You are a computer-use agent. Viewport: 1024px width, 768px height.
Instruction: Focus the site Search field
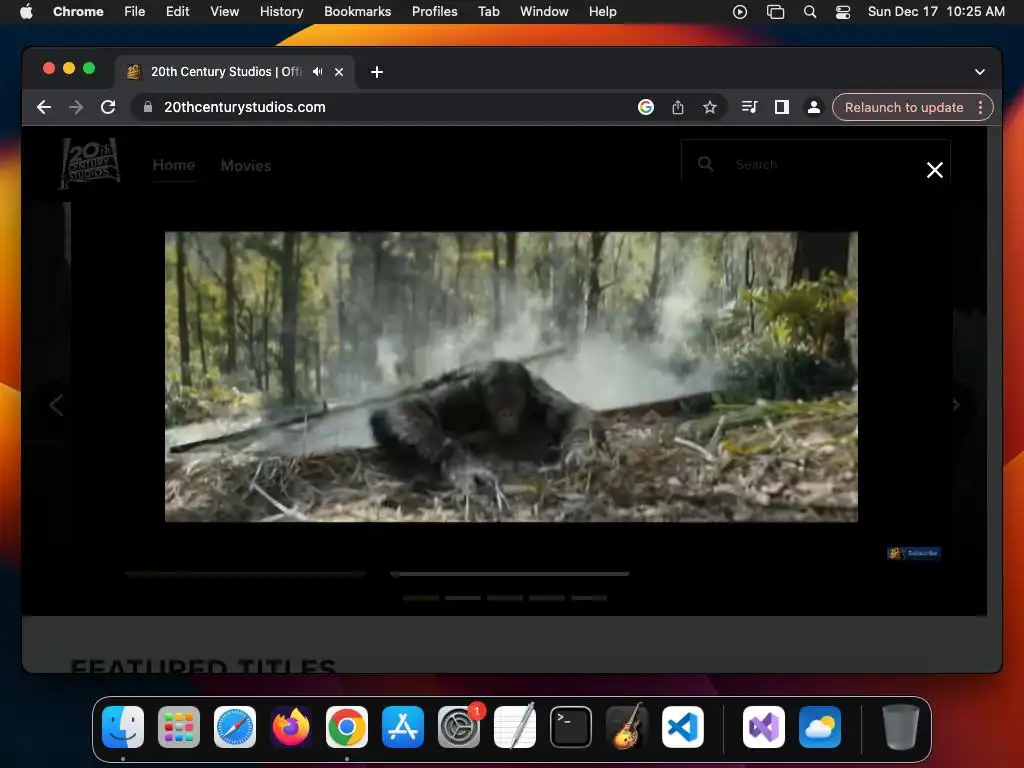(x=816, y=165)
